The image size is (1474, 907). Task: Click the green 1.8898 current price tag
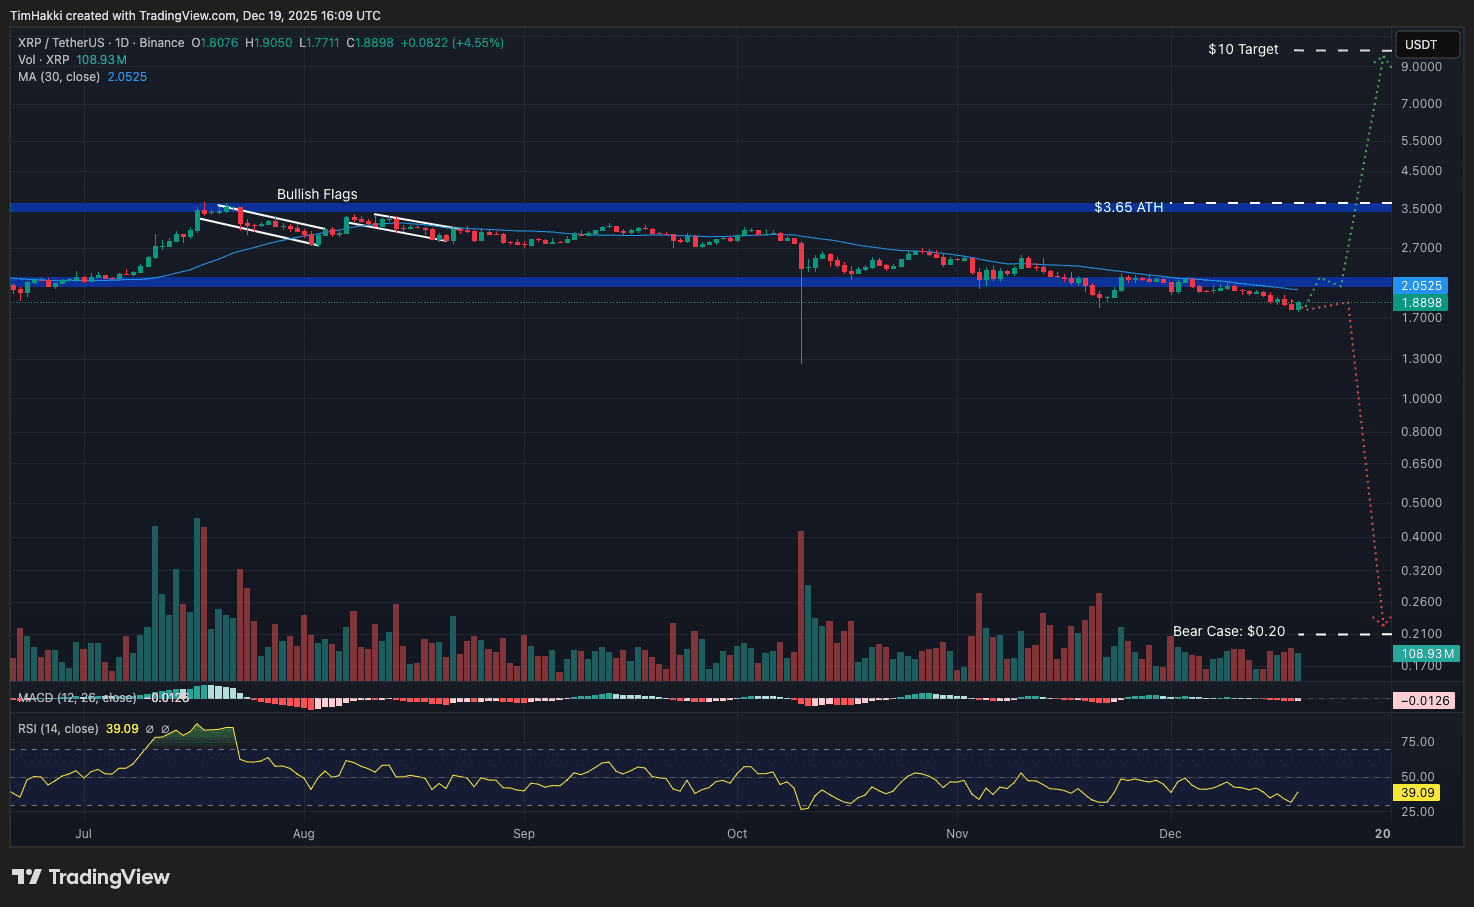coord(1421,302)
